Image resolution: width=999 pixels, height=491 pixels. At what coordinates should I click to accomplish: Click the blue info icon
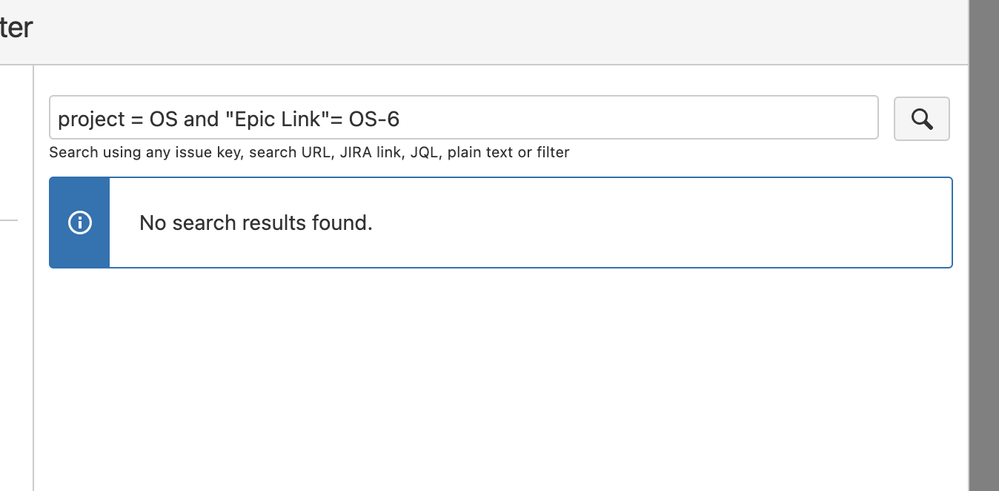(79, 223)
